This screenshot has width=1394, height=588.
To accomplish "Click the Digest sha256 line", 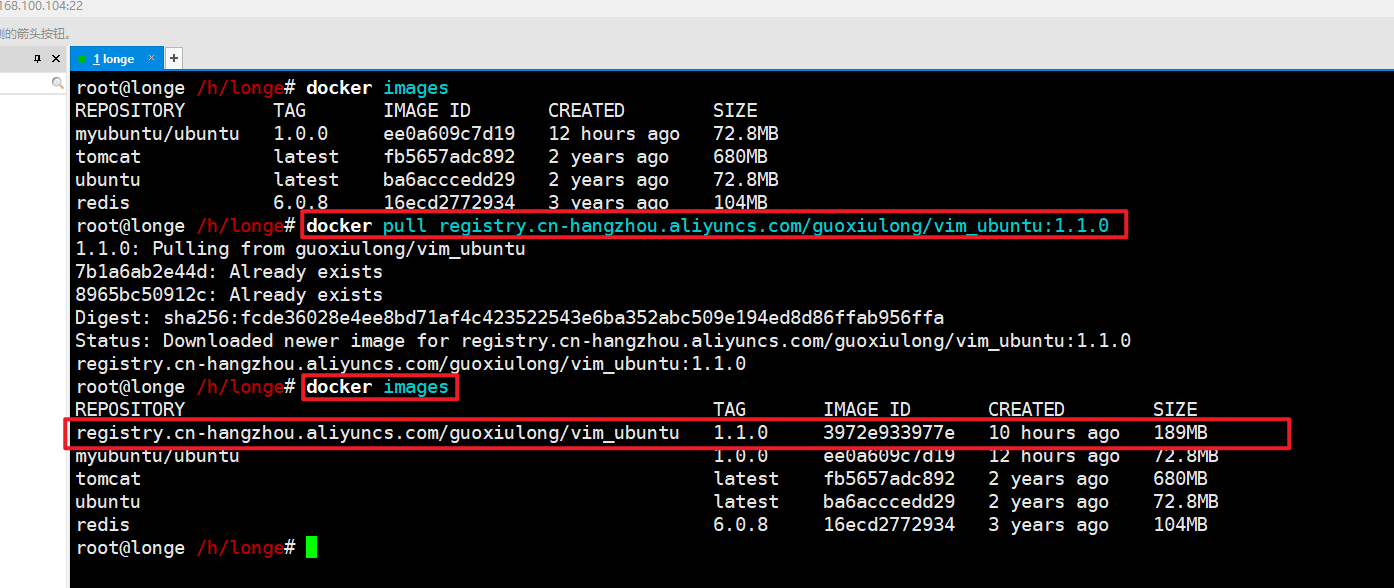I will pyautogui.click(x=509, y=318).
